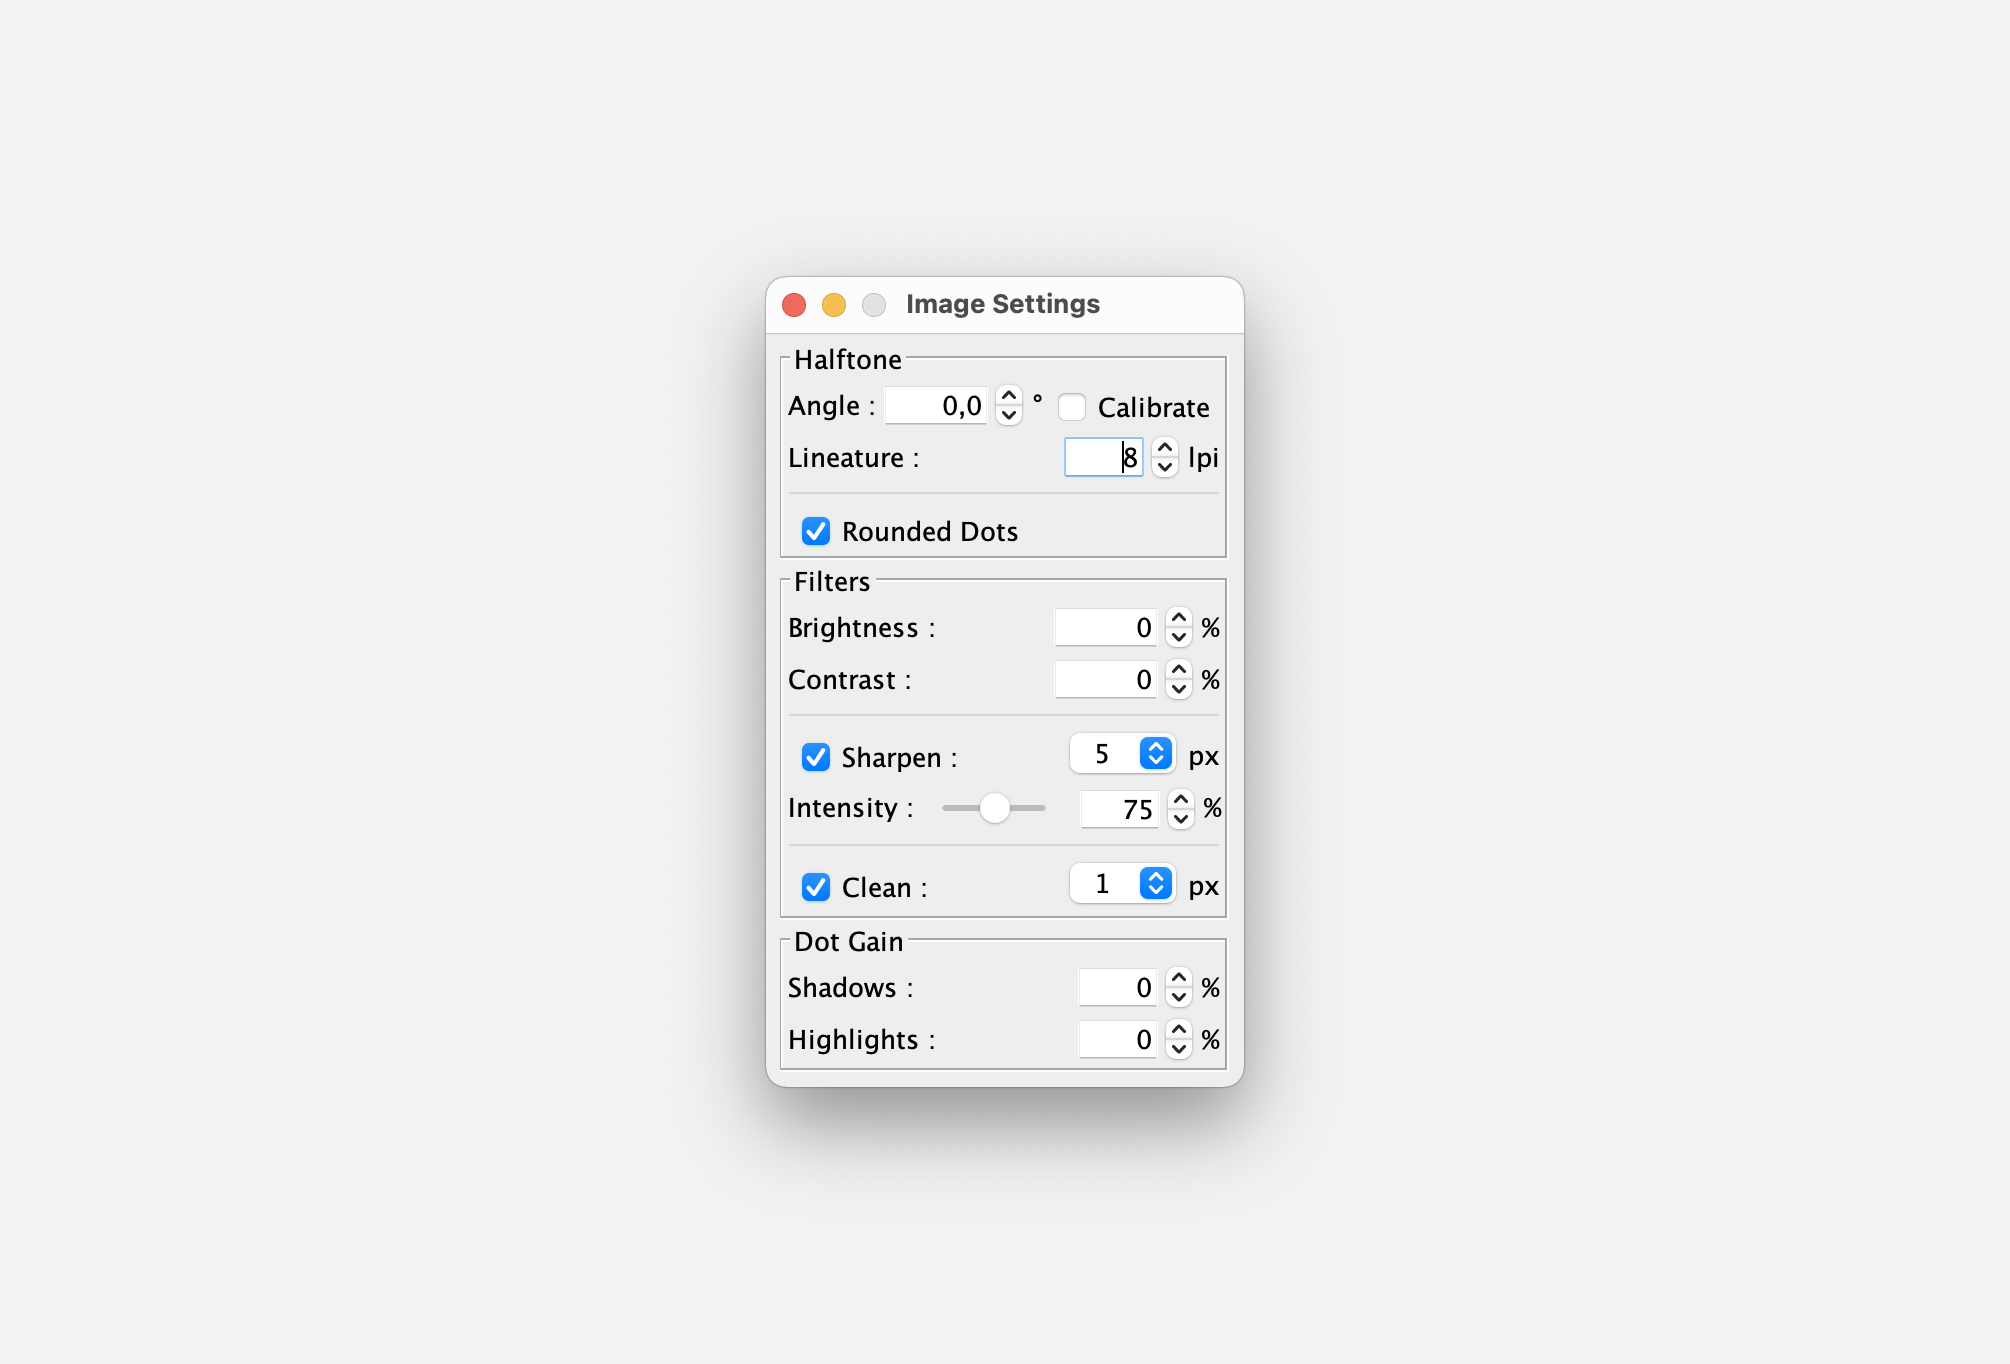Disable the Sharpen filter checkbox
This screenshot has width=2010, height=1364.
816,757
